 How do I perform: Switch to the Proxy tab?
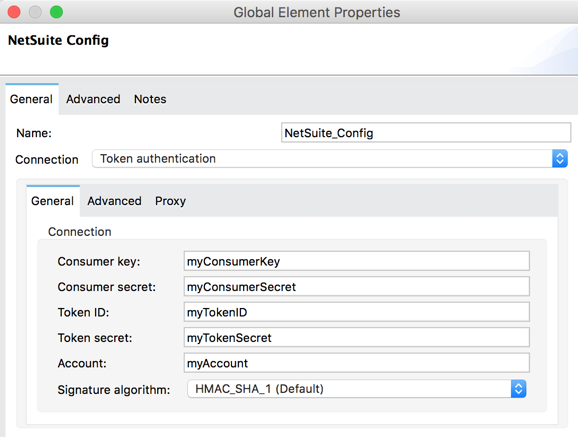[170, 201]
